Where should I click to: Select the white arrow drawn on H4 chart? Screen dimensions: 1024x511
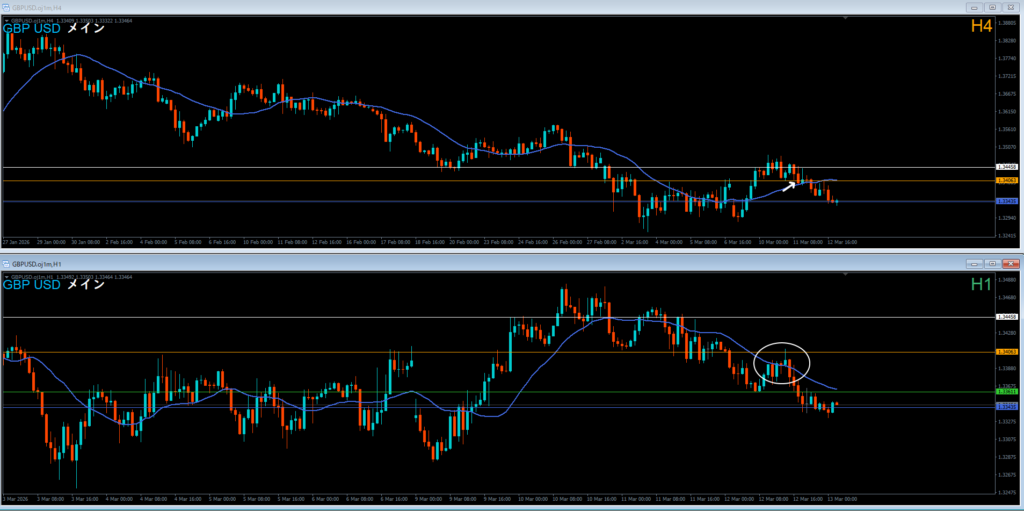coord(790,184)
